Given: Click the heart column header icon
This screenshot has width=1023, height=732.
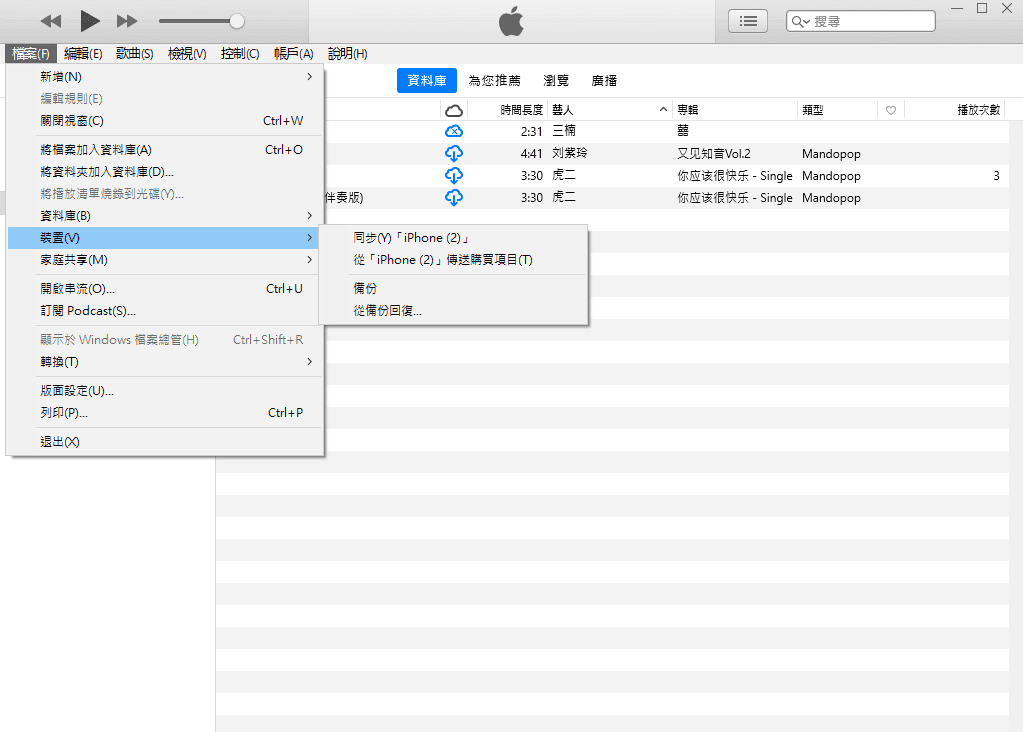Looking at the screenshot, I should point(891,110).
